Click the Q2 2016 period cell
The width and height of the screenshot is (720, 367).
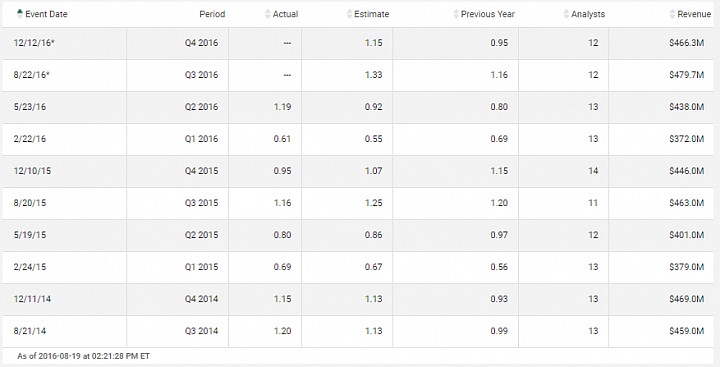178,107
